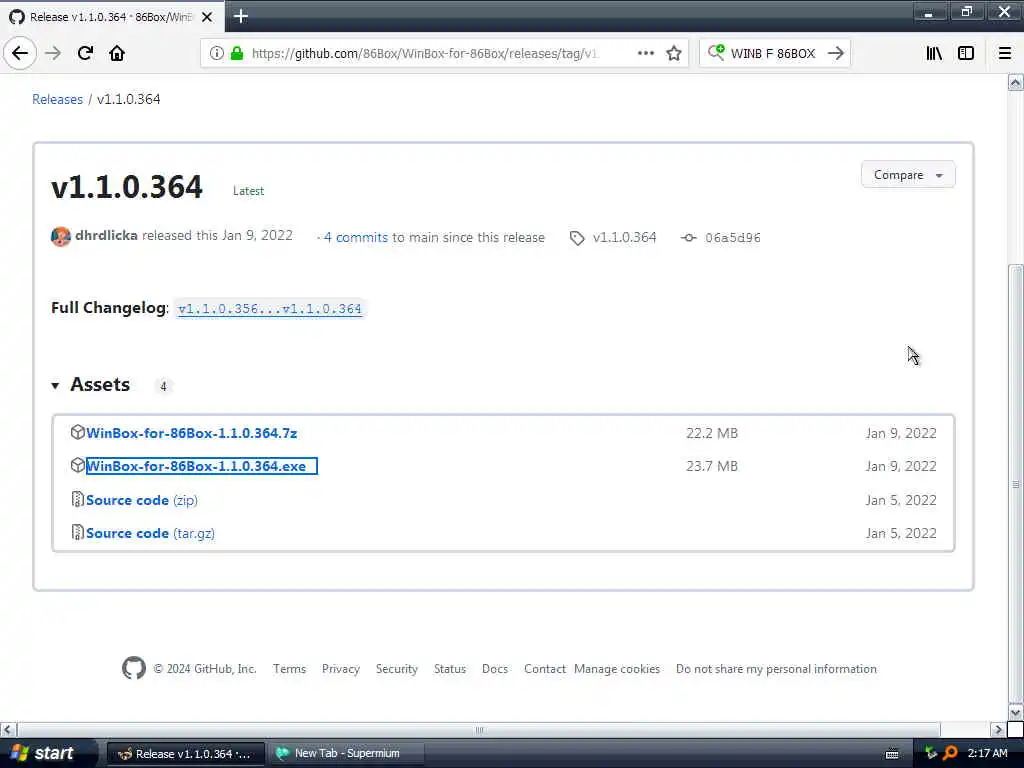Reload the current page

[x=85, y=54]
